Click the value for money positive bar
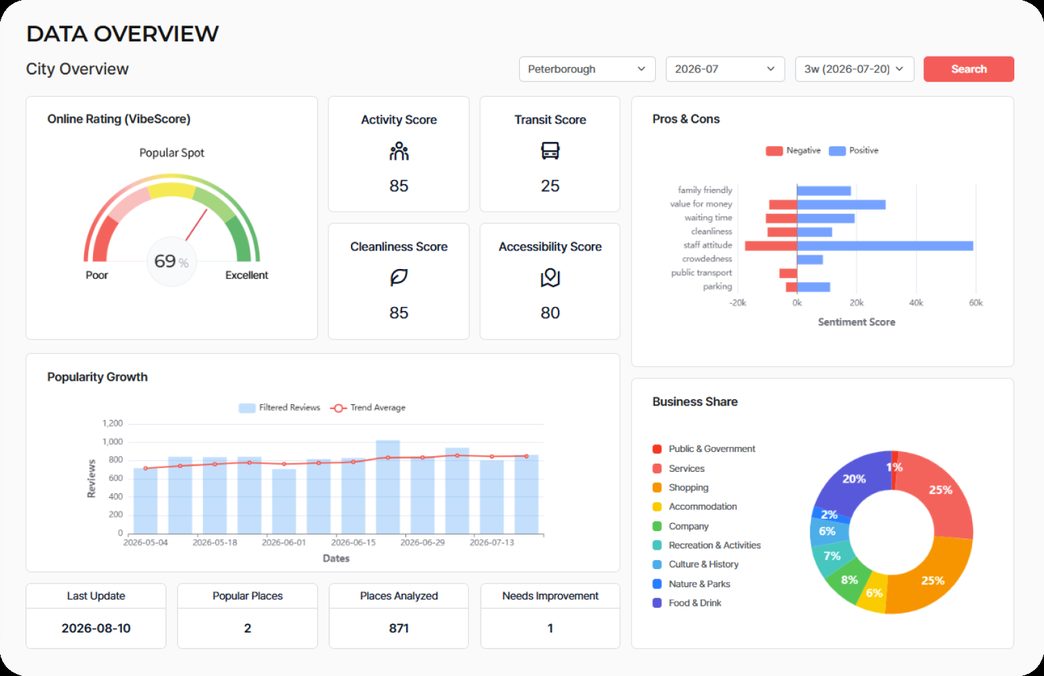 (x=841, y=204)
